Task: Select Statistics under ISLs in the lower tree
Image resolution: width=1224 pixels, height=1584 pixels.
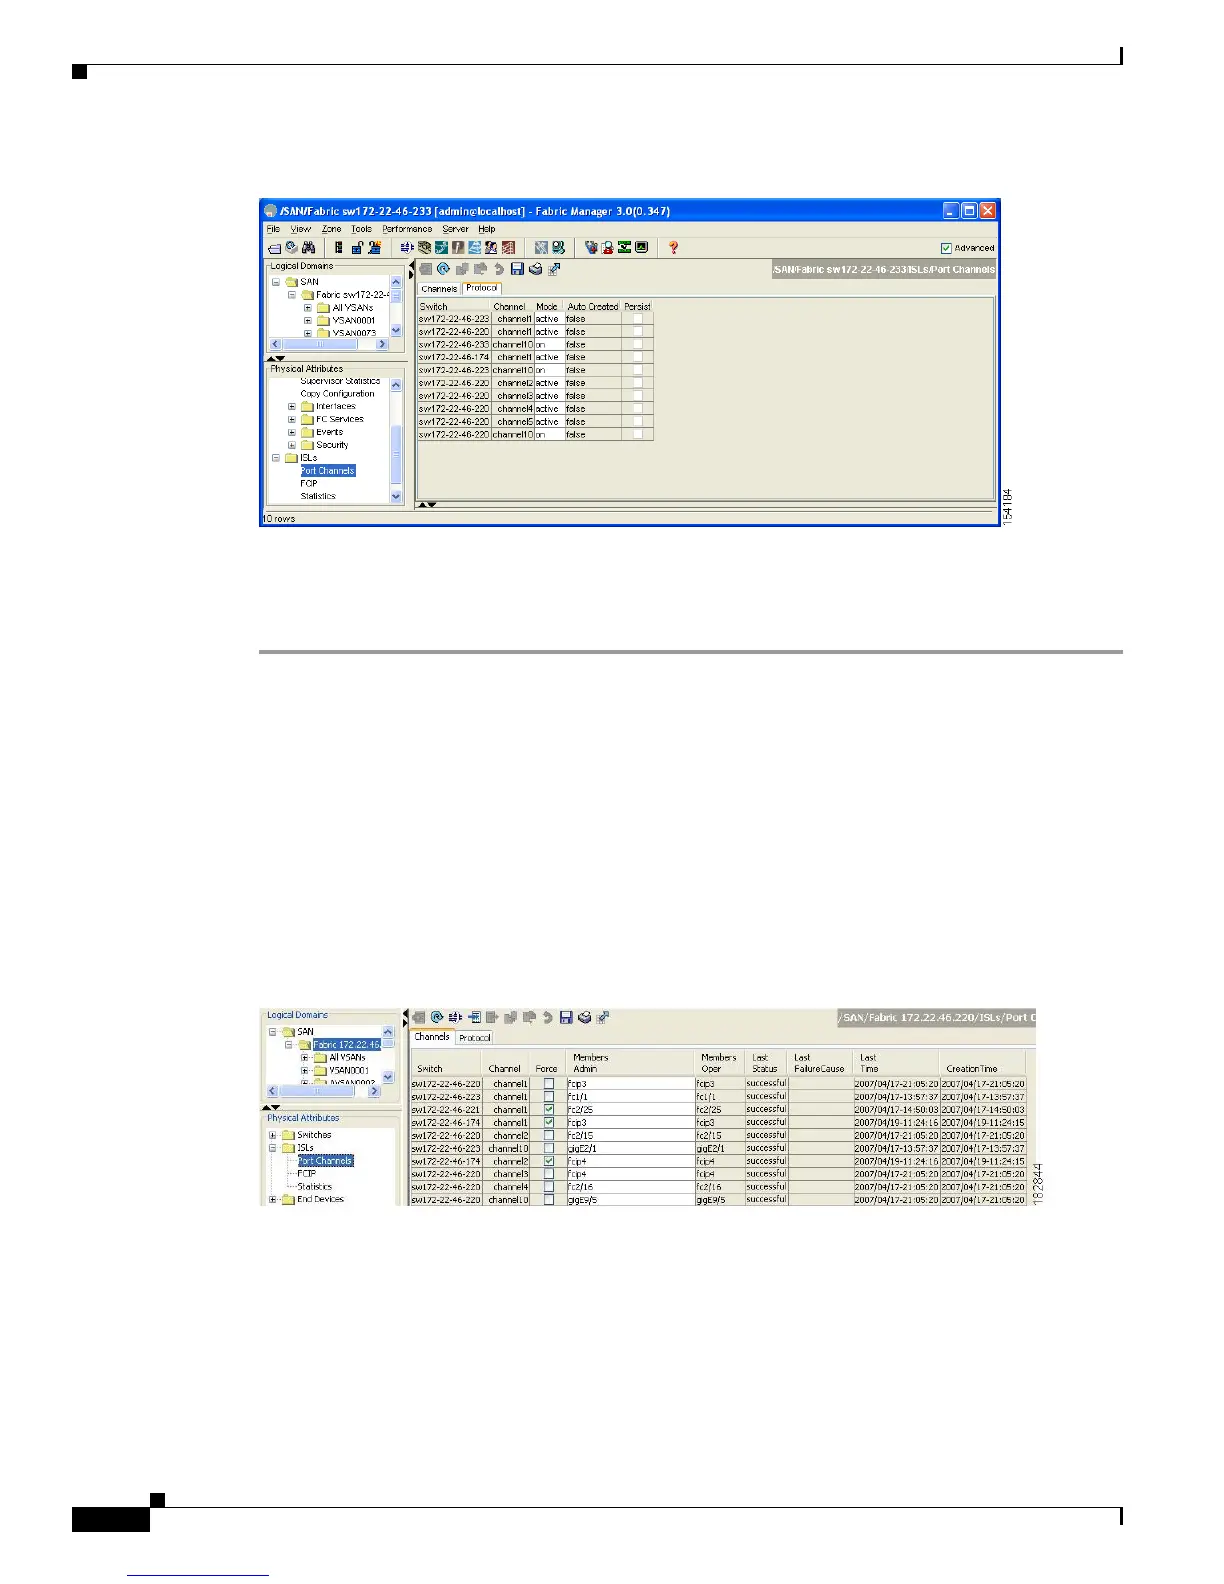Action: coord(314,1187)
